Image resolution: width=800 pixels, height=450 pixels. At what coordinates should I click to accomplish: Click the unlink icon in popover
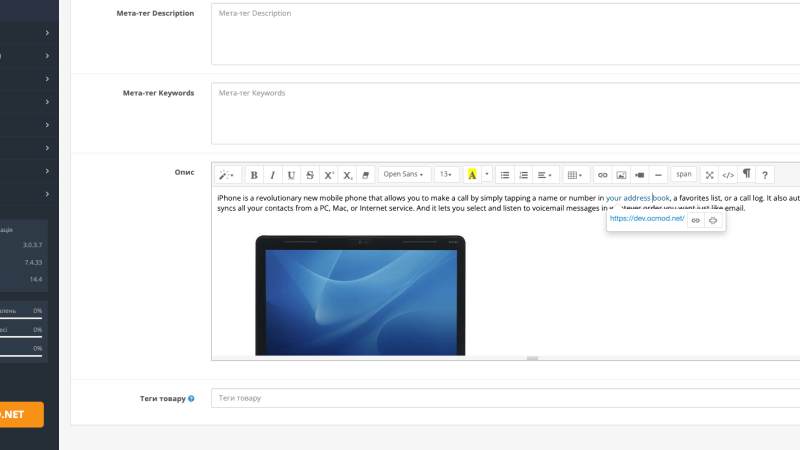tap(713, 220)
